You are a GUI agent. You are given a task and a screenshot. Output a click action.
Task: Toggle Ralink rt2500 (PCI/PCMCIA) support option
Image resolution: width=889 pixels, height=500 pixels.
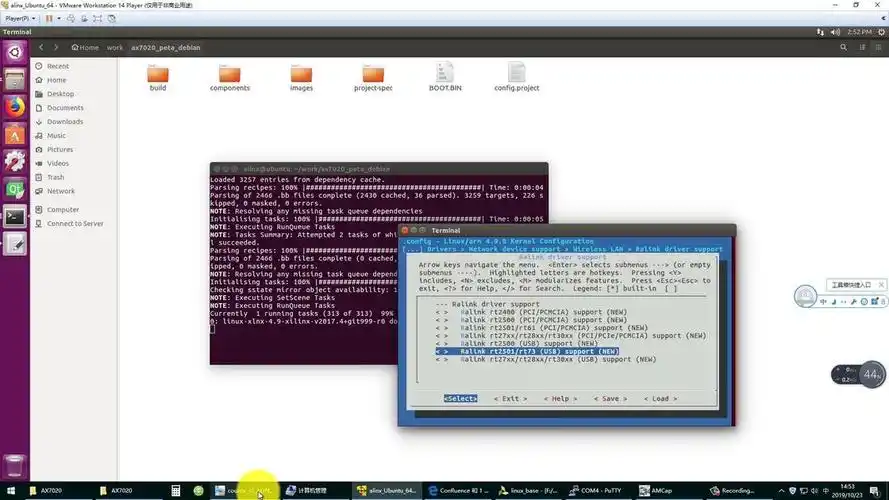click(x=531, y=320)
